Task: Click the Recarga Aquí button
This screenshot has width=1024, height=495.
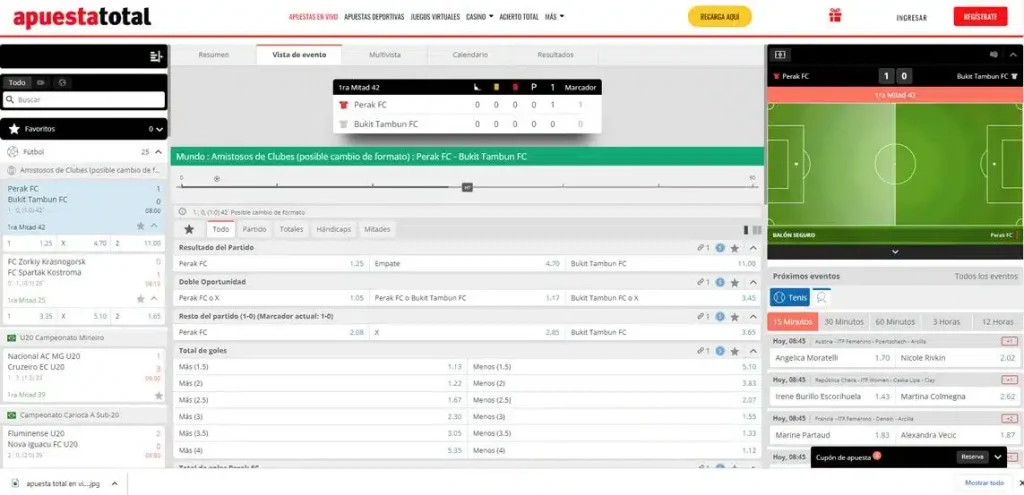Action: pos(720,16)
